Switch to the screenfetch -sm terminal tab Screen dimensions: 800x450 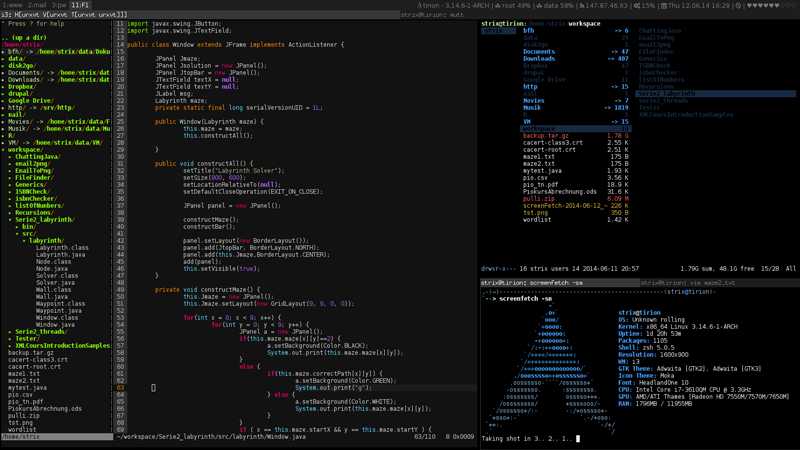pyautogui.click(x=560, y=283)
